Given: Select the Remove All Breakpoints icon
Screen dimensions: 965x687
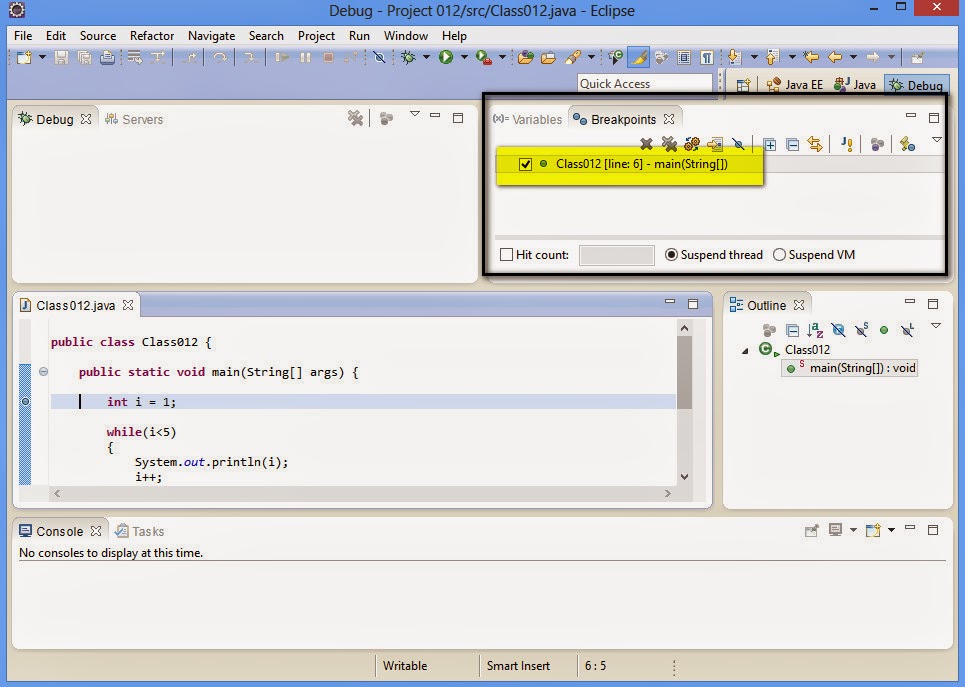Looking at the screenshot, I should (x=669, y=144).
